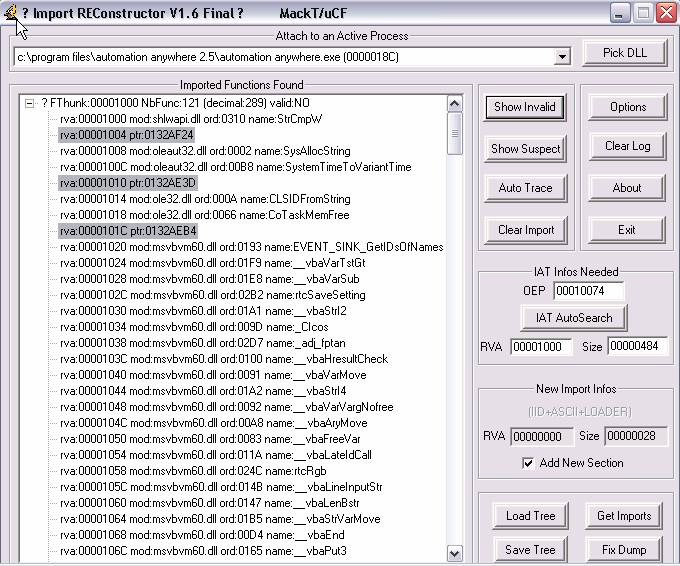Select the __vbaVarSub import row
The width and height of the screenshot is (680, 566).
[209, 279]
